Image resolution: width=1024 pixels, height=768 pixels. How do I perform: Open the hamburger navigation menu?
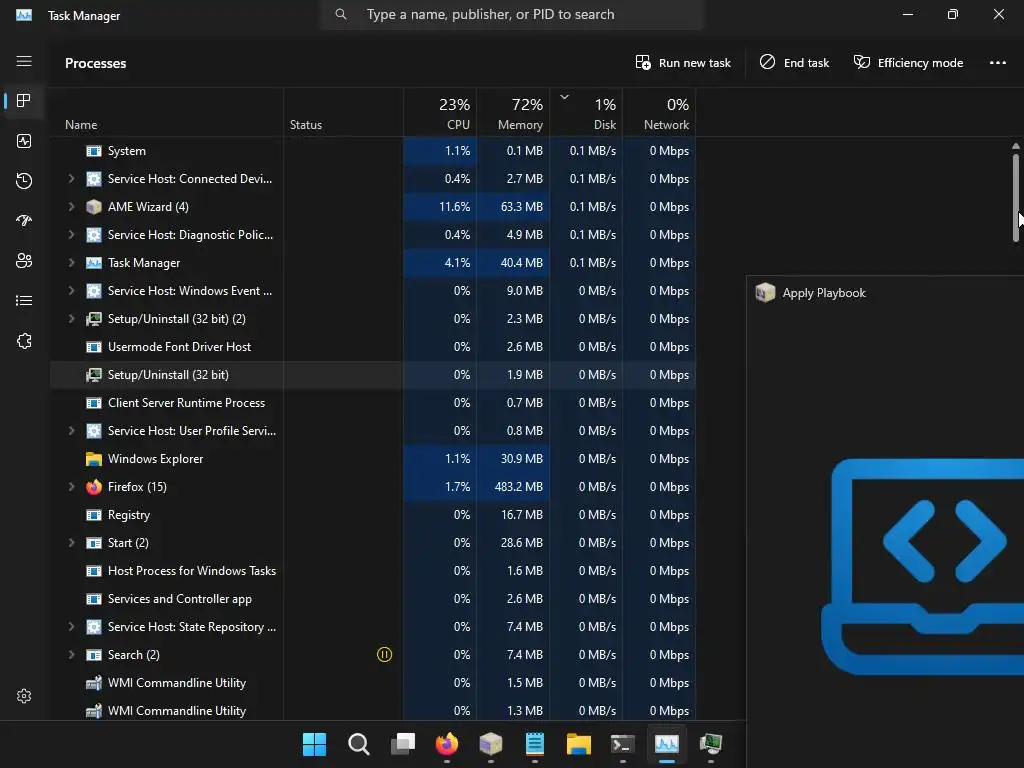coord(24,61)
